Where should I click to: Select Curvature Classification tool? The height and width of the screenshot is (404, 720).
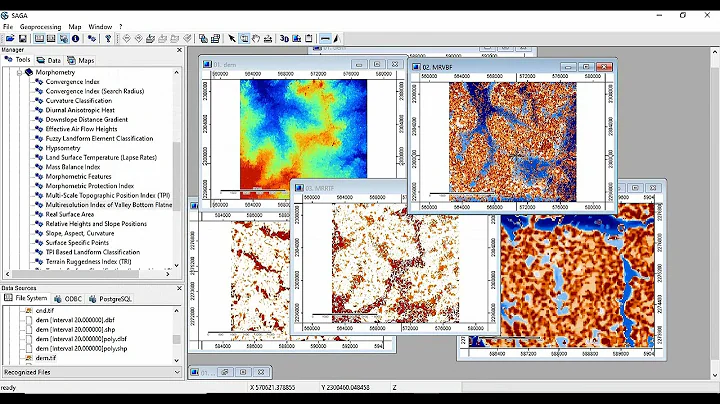tap(79, 101)
